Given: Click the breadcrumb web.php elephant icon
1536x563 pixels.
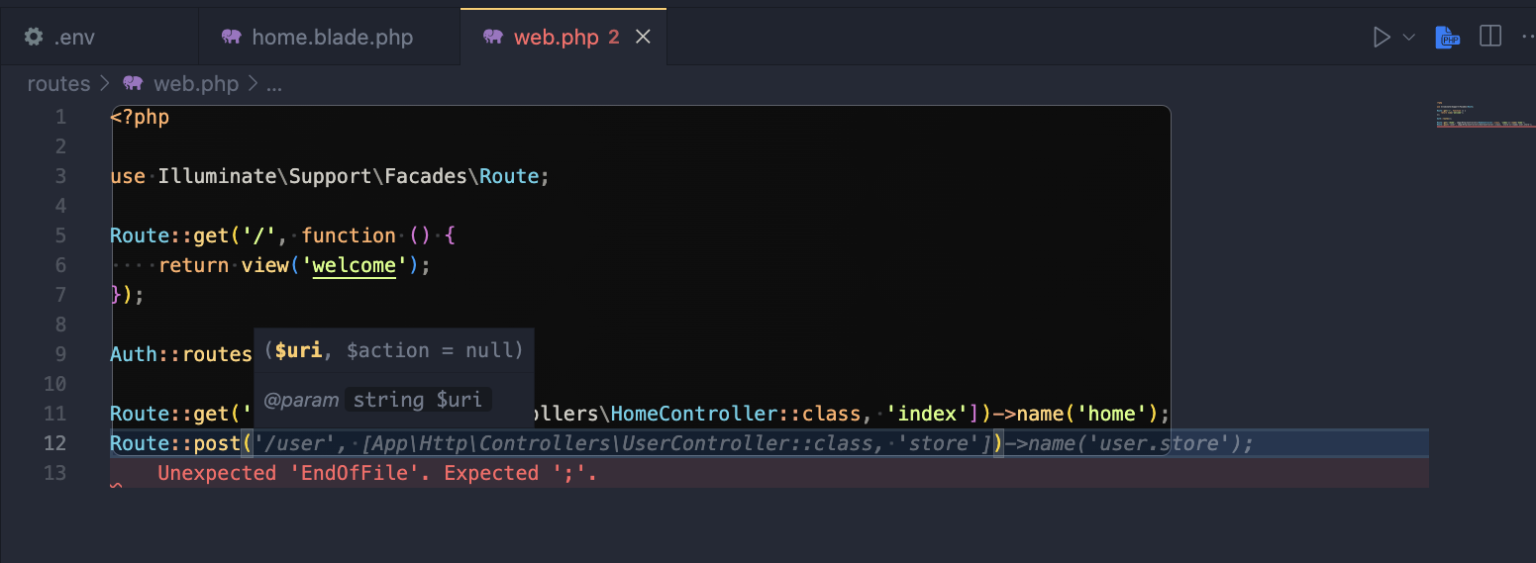Looking at the screenshot, I should (133, 84).
